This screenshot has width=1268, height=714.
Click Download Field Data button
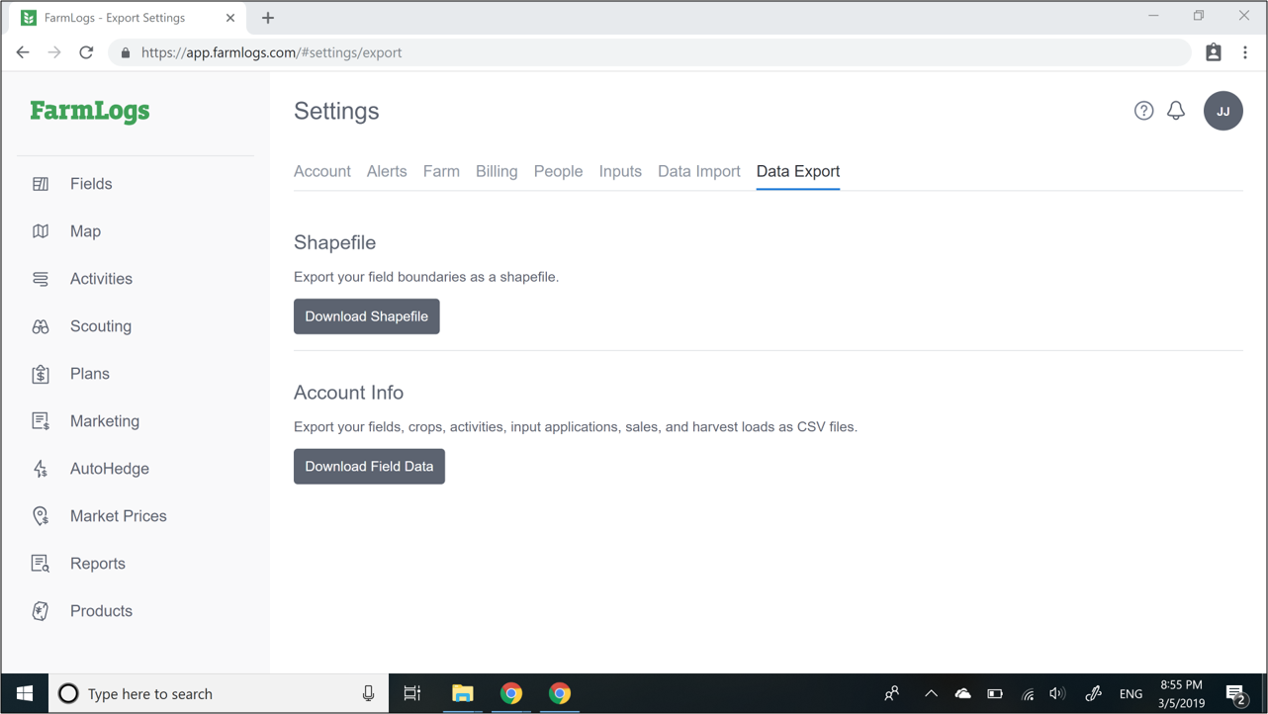click(369, 466)
